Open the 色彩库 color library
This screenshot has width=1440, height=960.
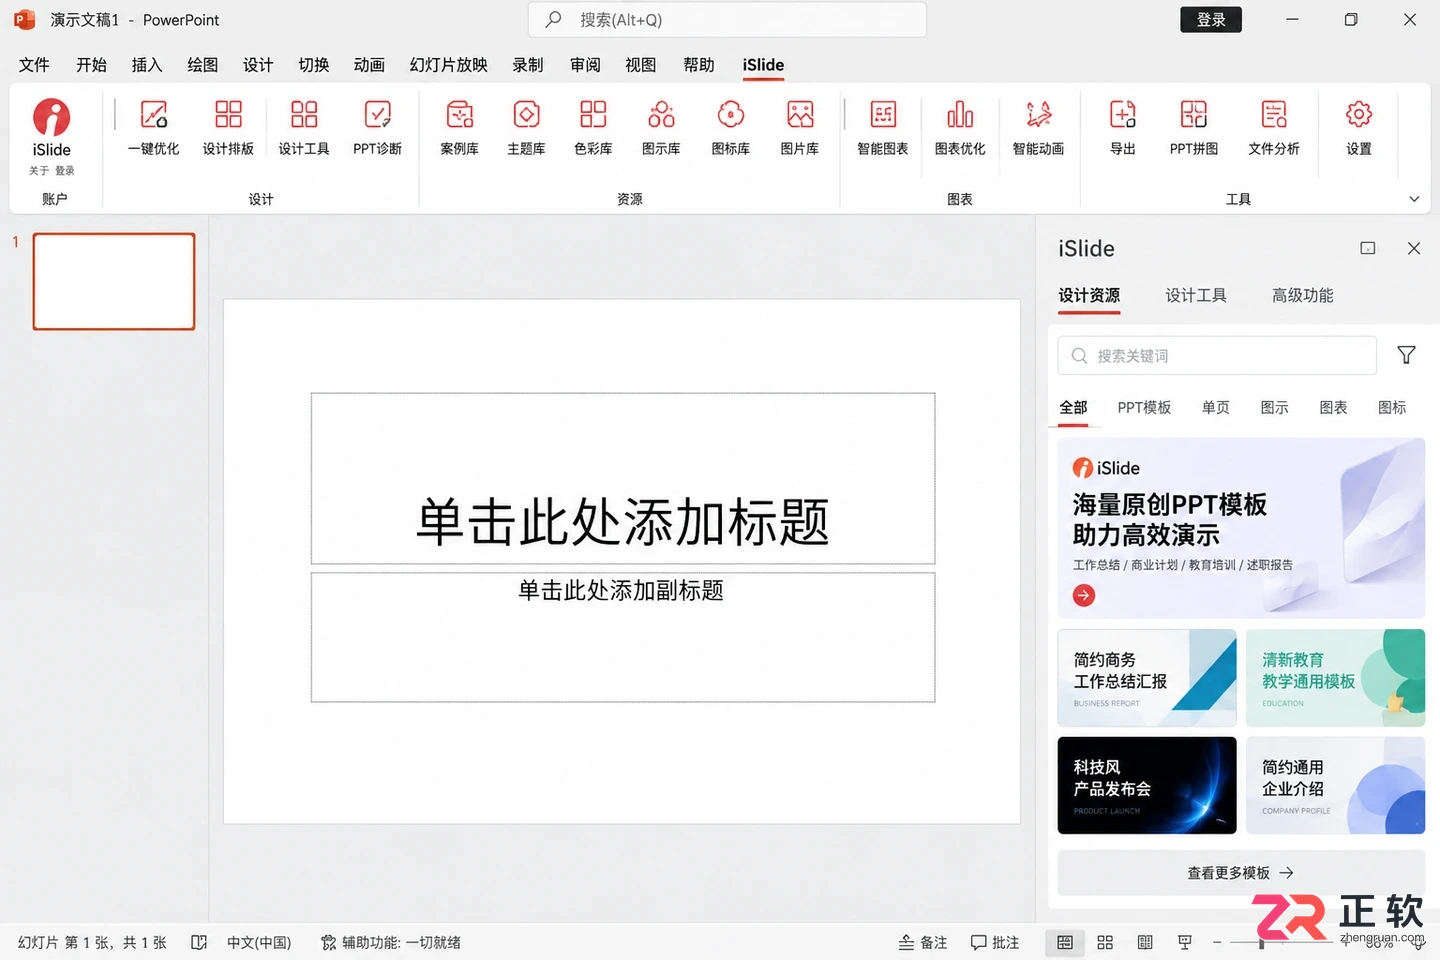pyautogui.click(x=593, y=128)
